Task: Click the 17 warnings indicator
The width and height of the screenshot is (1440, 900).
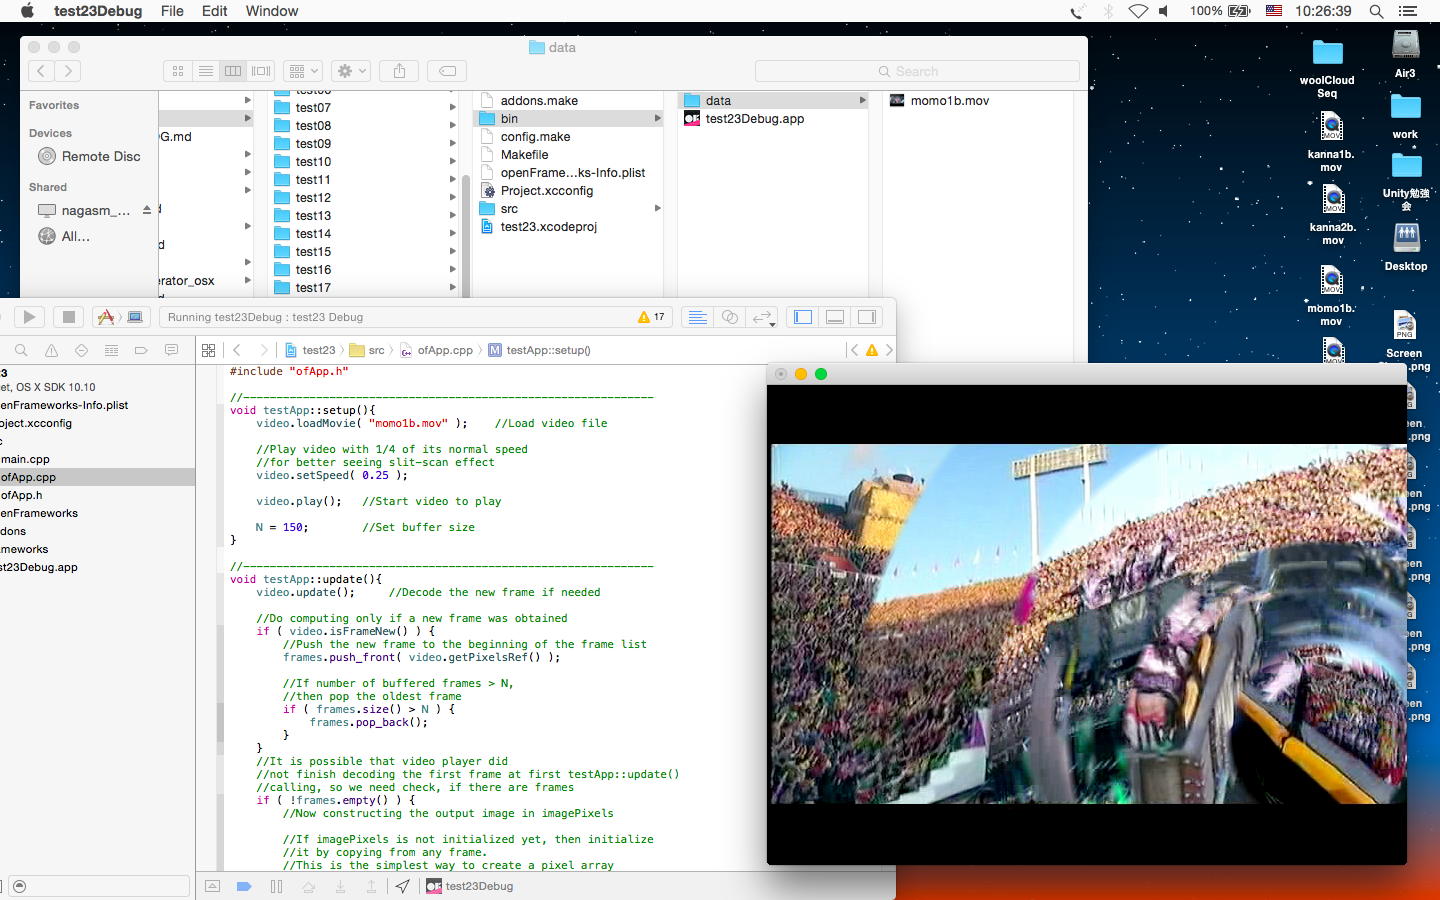Action: tap(651, 317)
